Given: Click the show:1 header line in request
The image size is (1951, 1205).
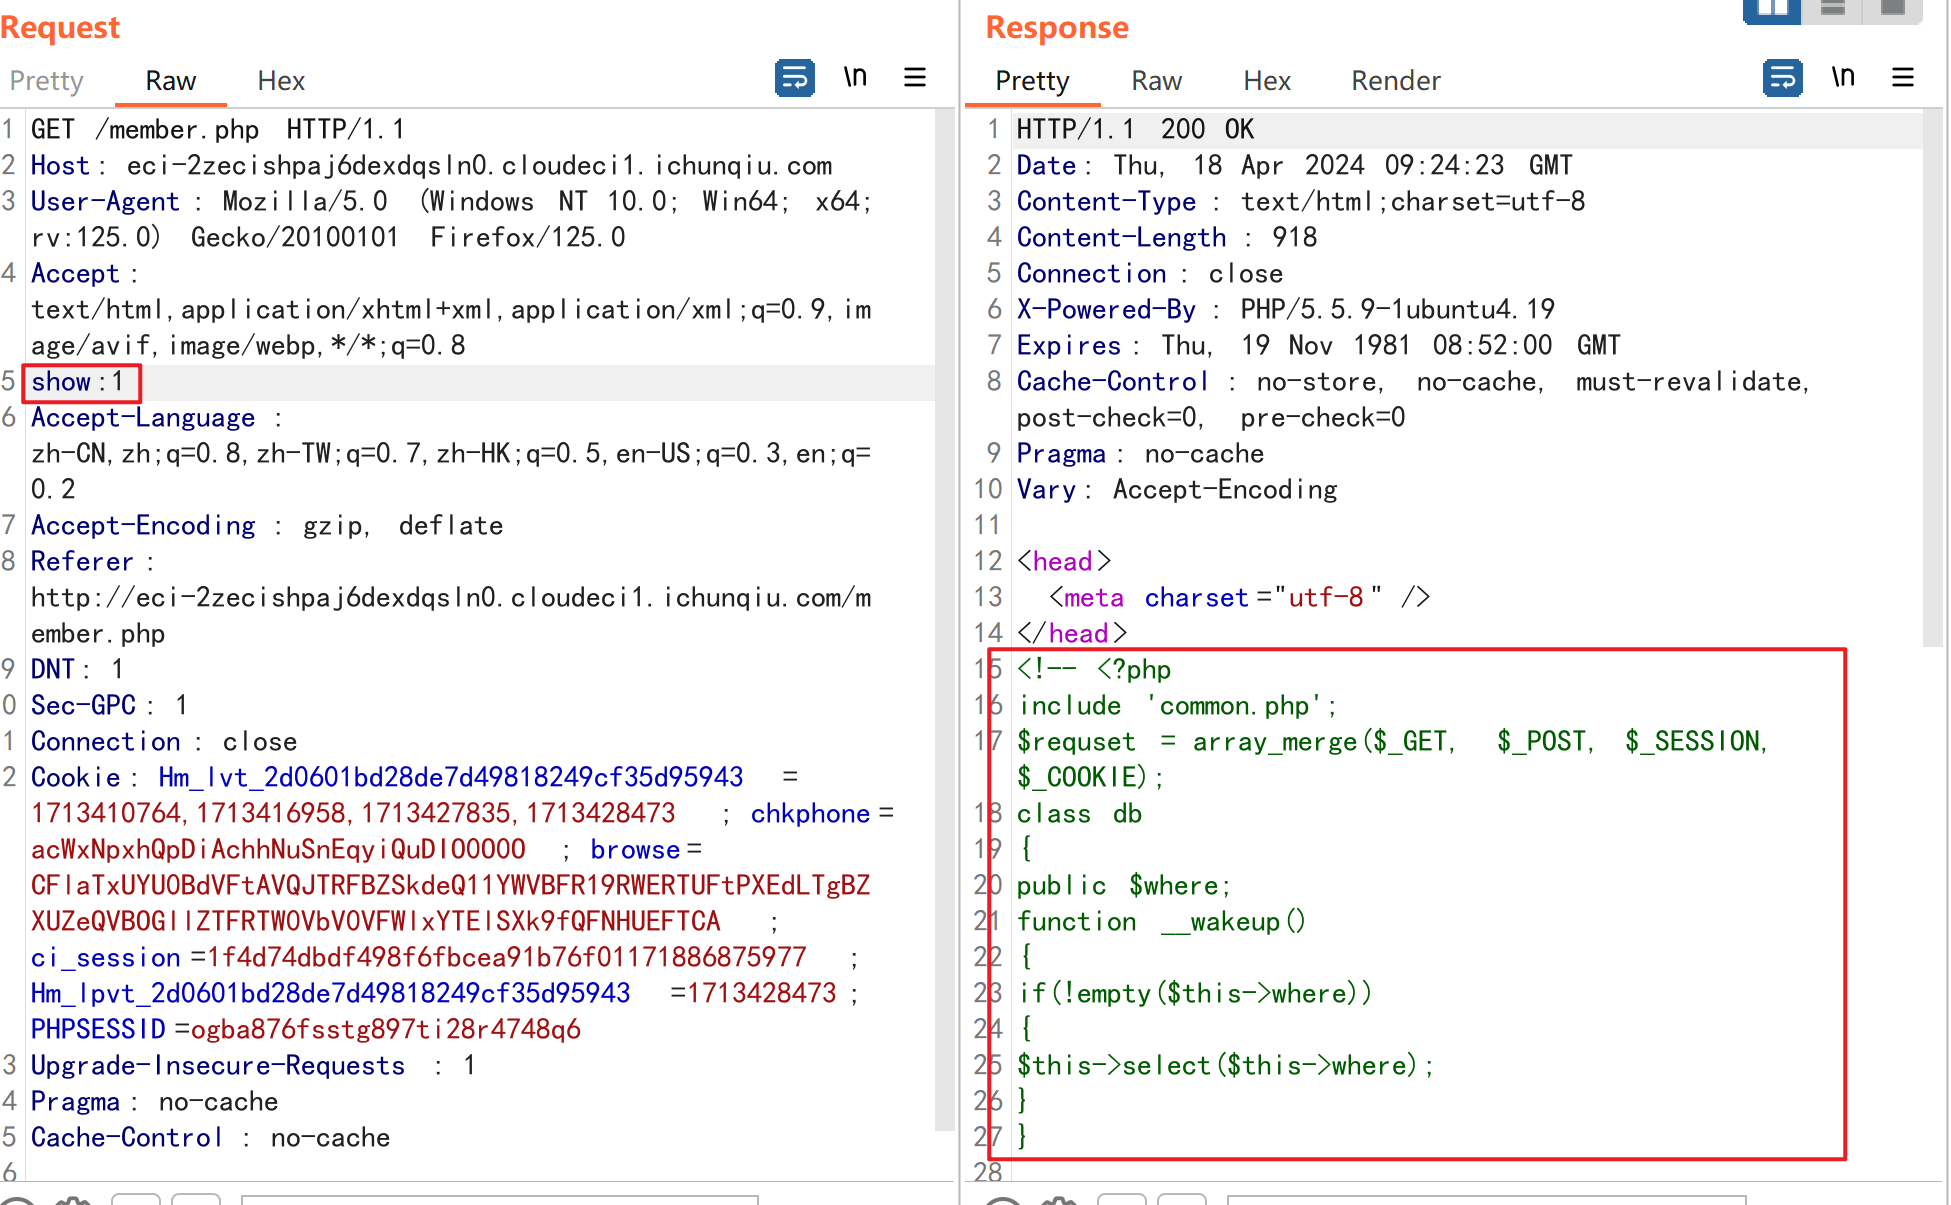Looking at the screenshot, I should coord(78,382).
